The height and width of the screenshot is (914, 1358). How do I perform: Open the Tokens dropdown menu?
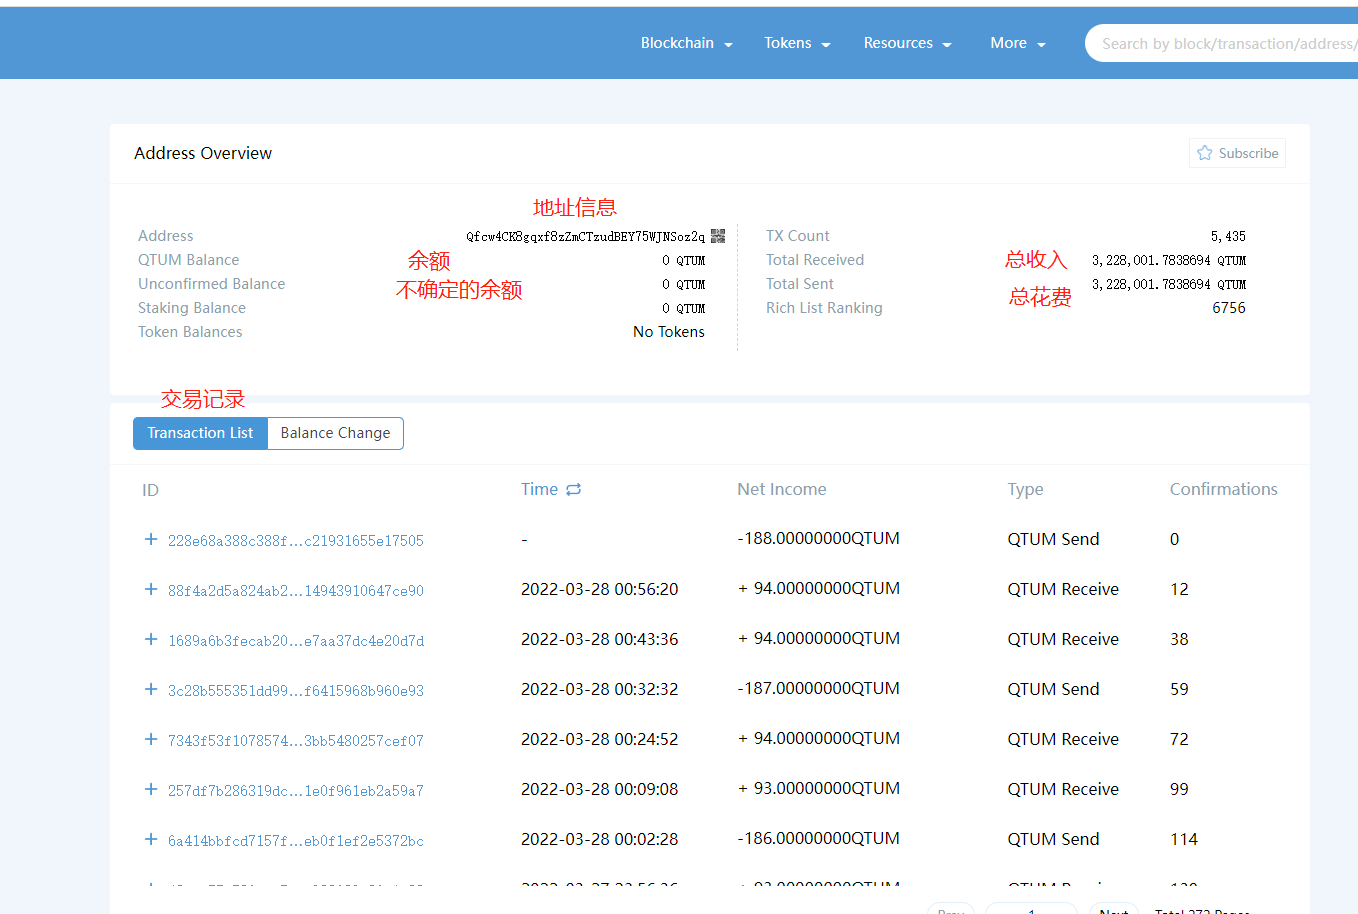(797, 43)
